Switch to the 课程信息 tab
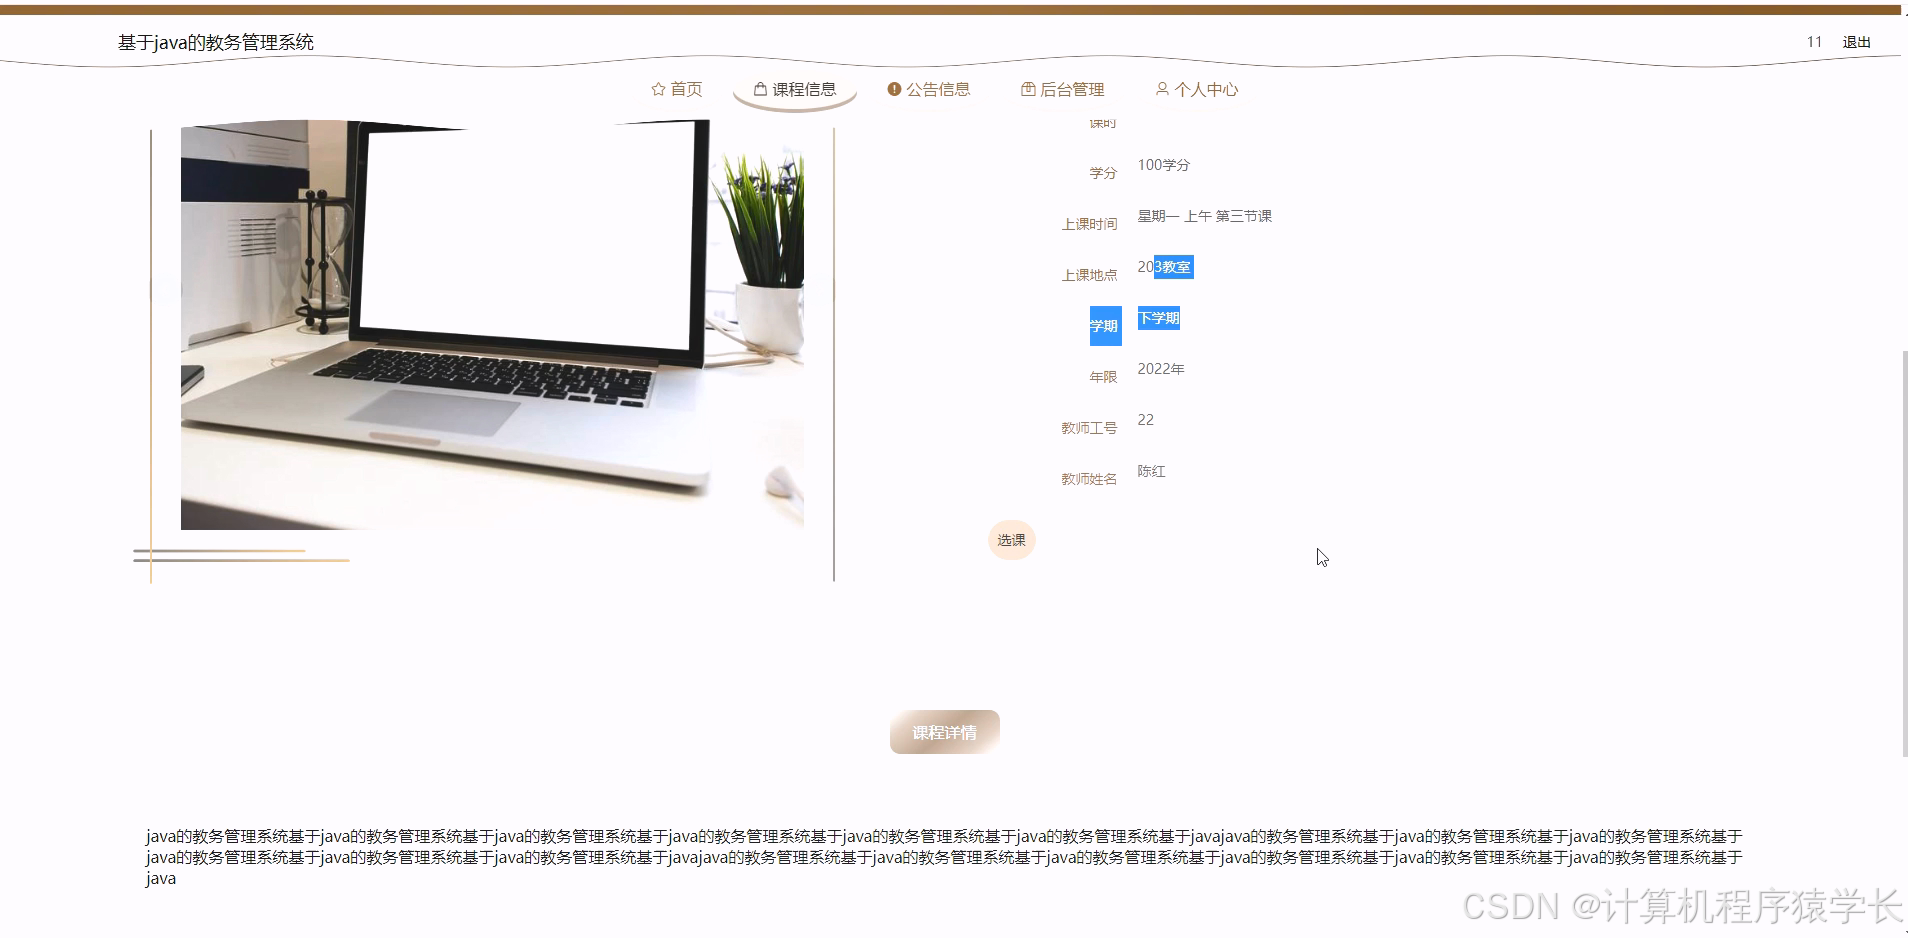The width and height of the screenshot is (1908, 938). point(802,89)
